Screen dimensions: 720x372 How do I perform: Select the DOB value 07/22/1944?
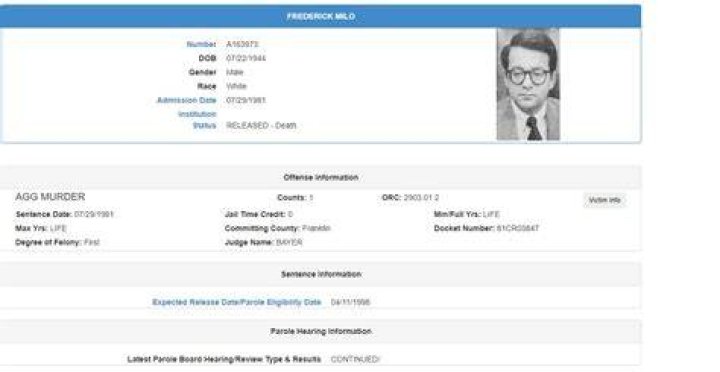(x=246, y=58)
